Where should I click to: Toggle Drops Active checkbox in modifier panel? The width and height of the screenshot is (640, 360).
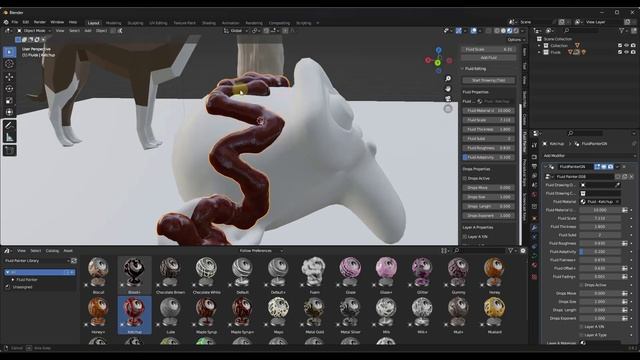pos(581,285)
